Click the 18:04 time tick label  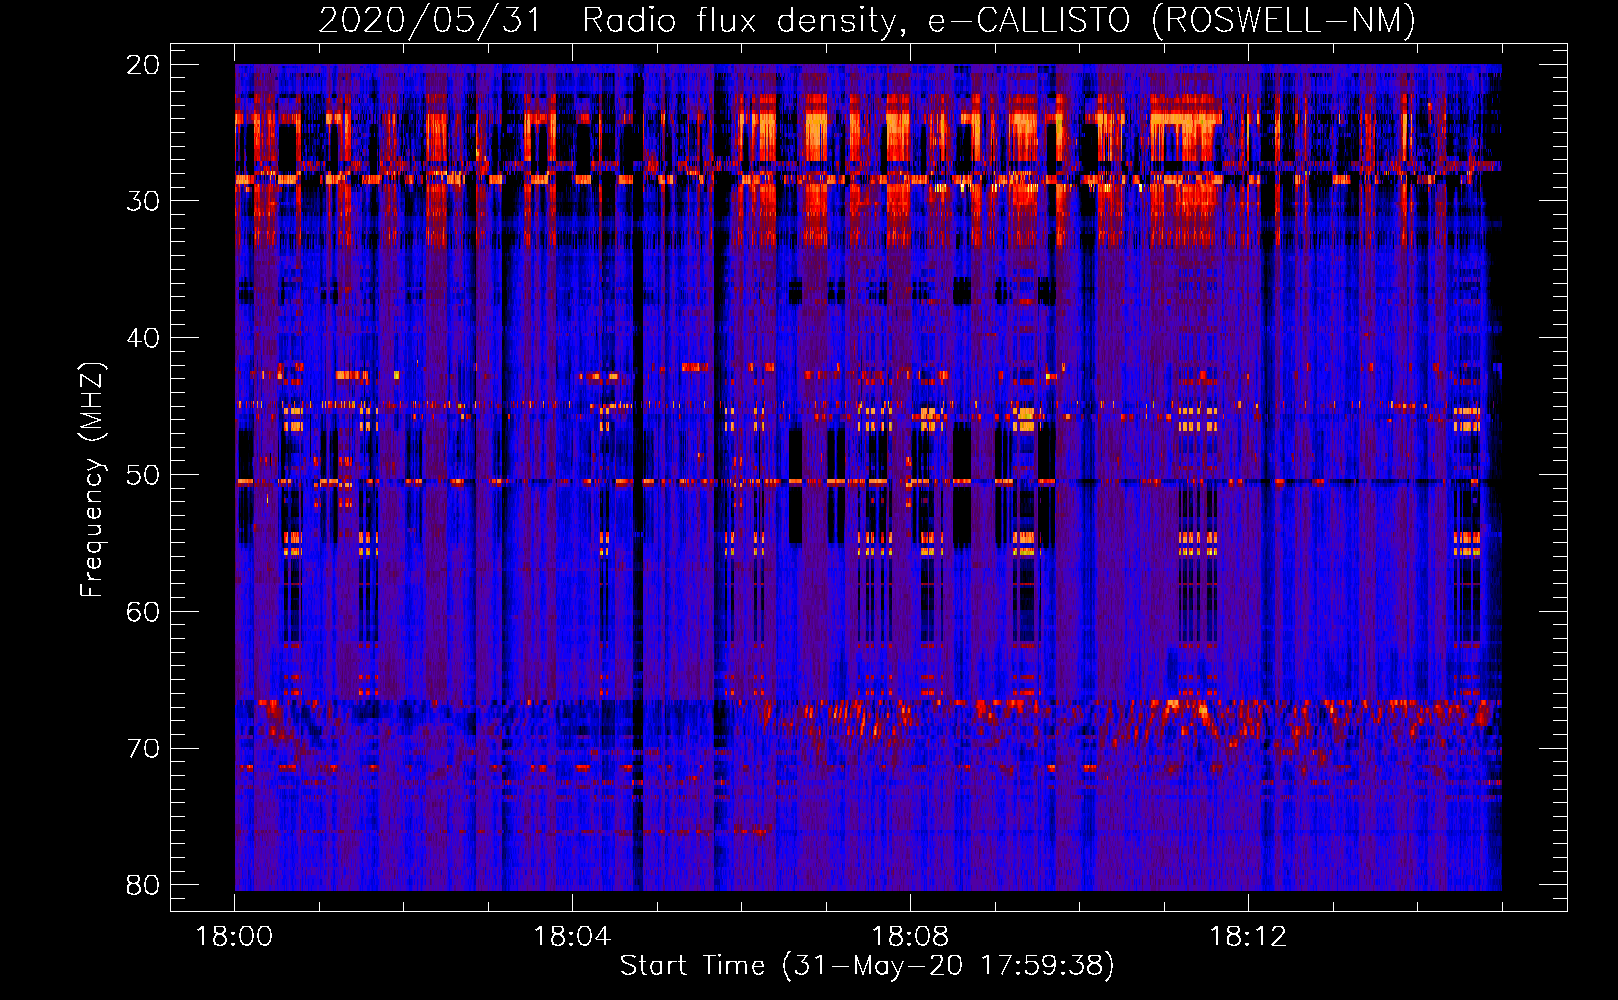click(x=572, y=937)
